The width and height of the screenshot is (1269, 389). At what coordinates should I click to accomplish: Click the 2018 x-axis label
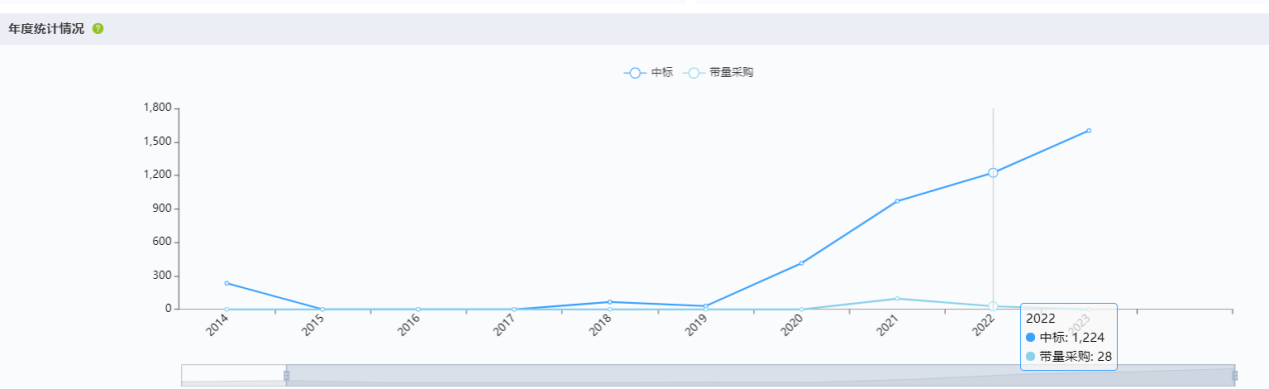pyautogui.click(x=600, y=325)
